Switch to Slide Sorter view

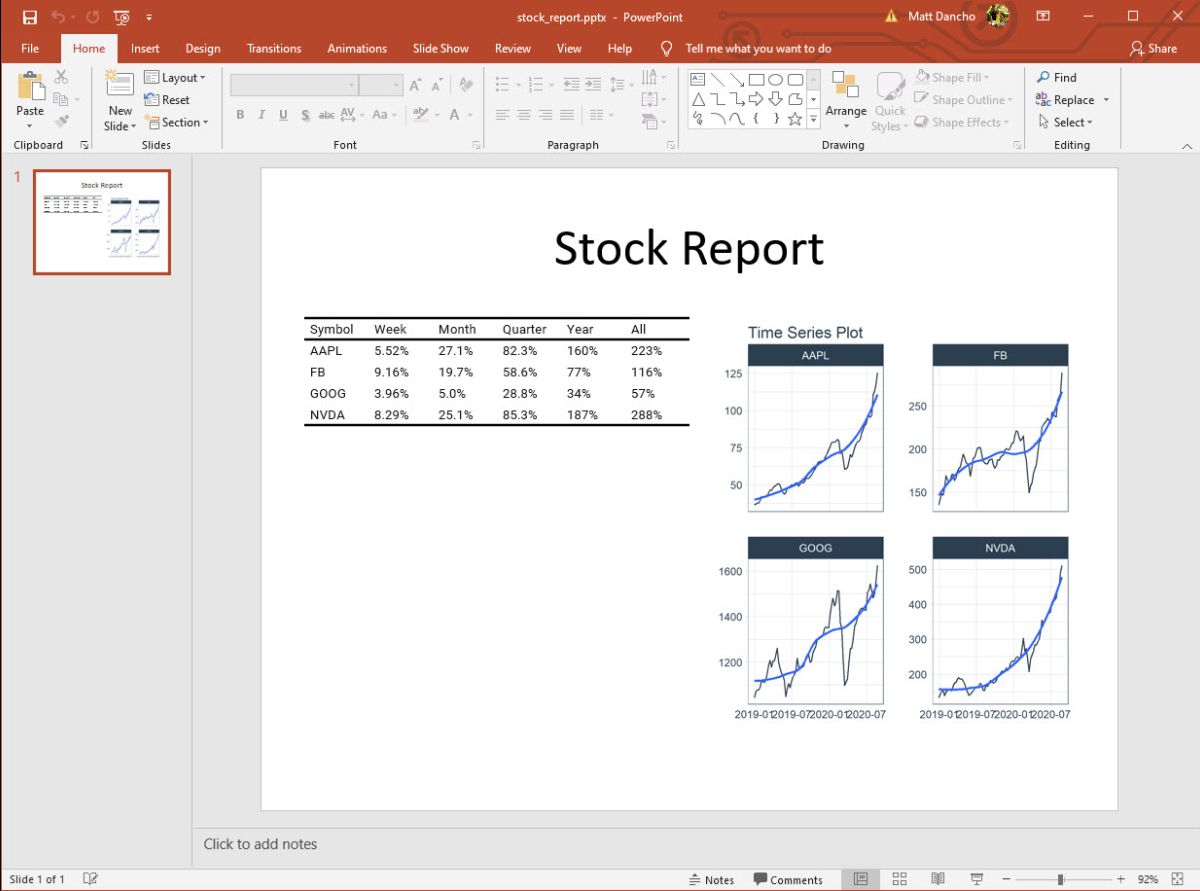tap(899, 879)
